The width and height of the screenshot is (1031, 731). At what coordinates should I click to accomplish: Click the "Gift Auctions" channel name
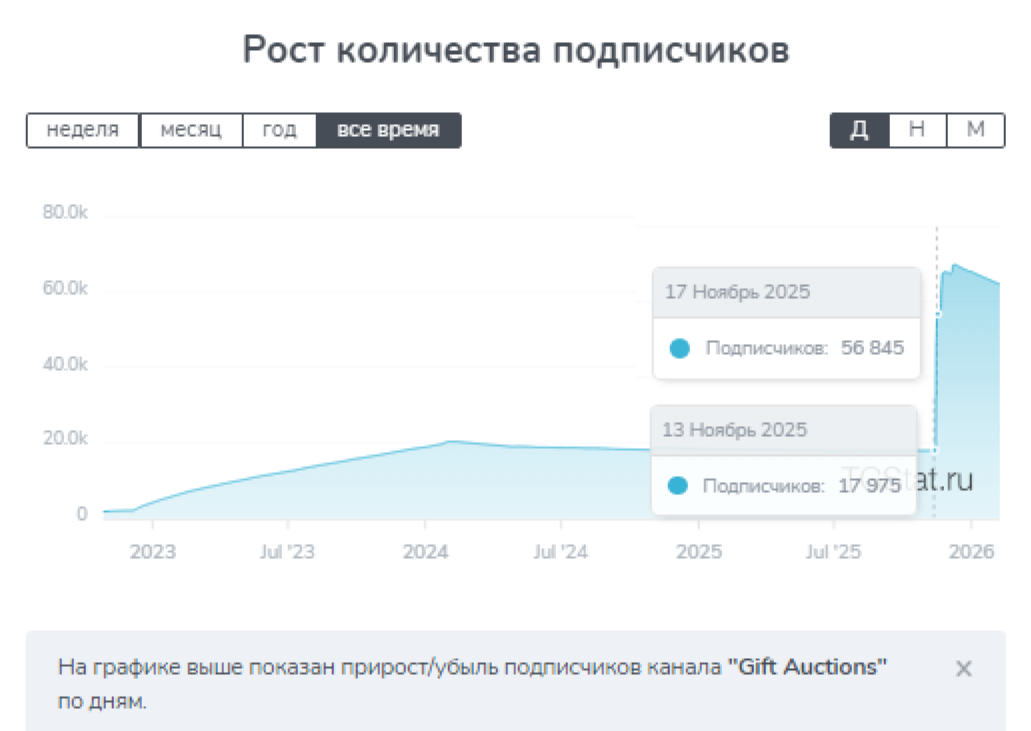tap(807, 667)
